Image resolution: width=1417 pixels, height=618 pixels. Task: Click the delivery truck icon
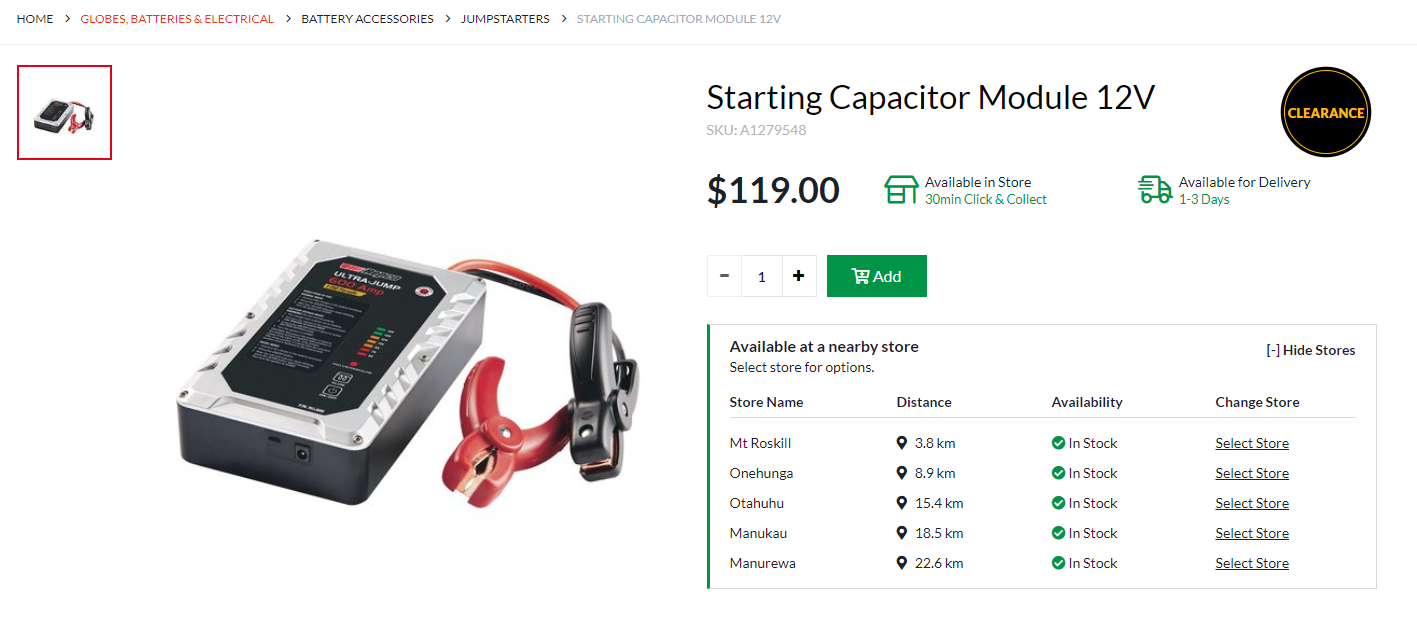pos(1155,189)
